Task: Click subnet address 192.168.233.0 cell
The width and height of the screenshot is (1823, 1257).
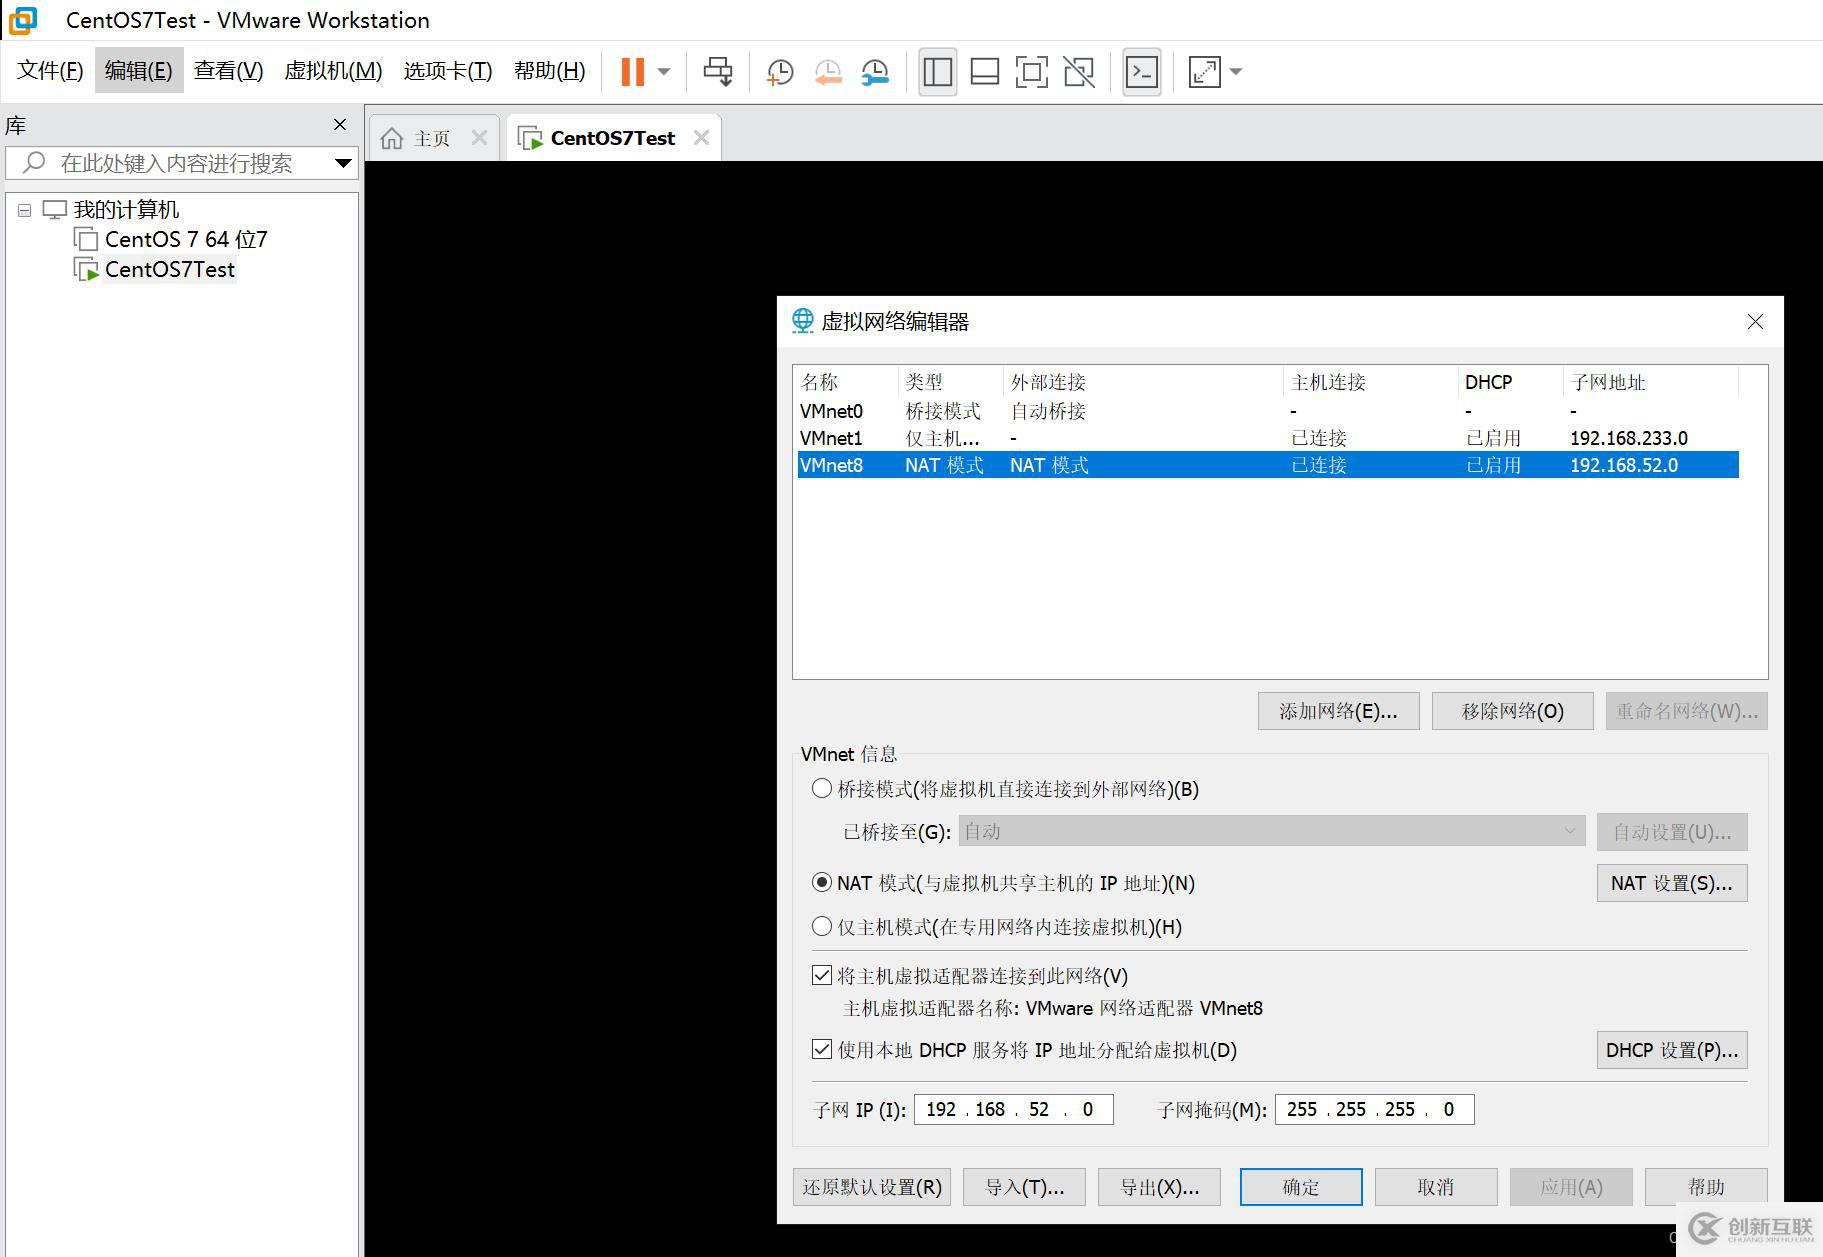Action: [x=1628, y=438]
